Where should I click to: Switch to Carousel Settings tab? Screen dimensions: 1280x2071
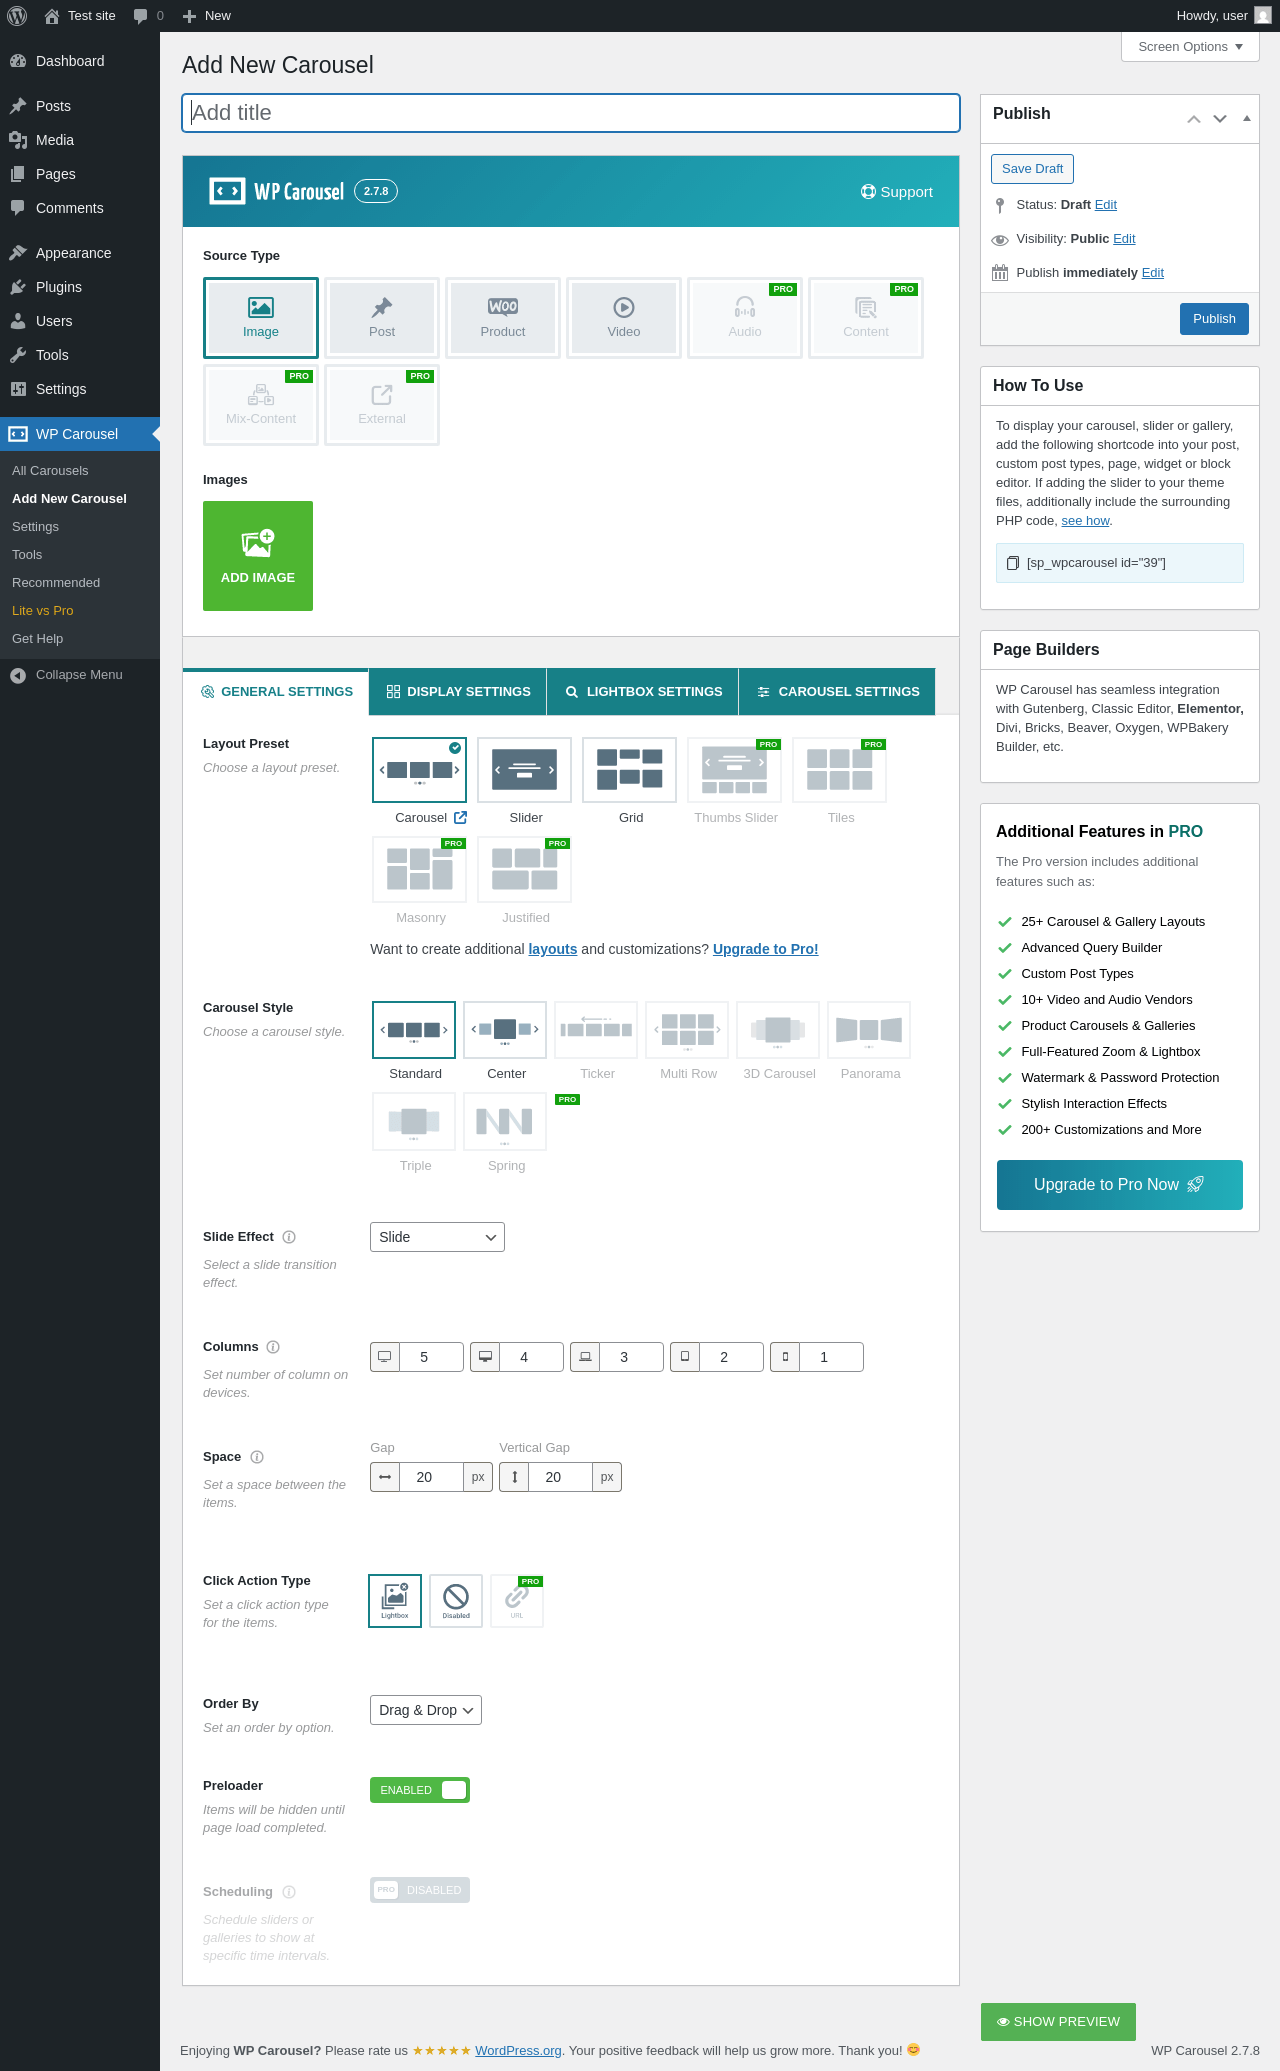tap(837, 692)
